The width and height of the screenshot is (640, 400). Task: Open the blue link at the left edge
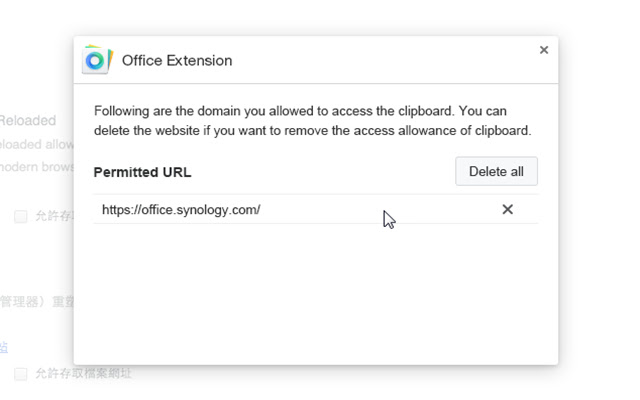tap(3, 346)
